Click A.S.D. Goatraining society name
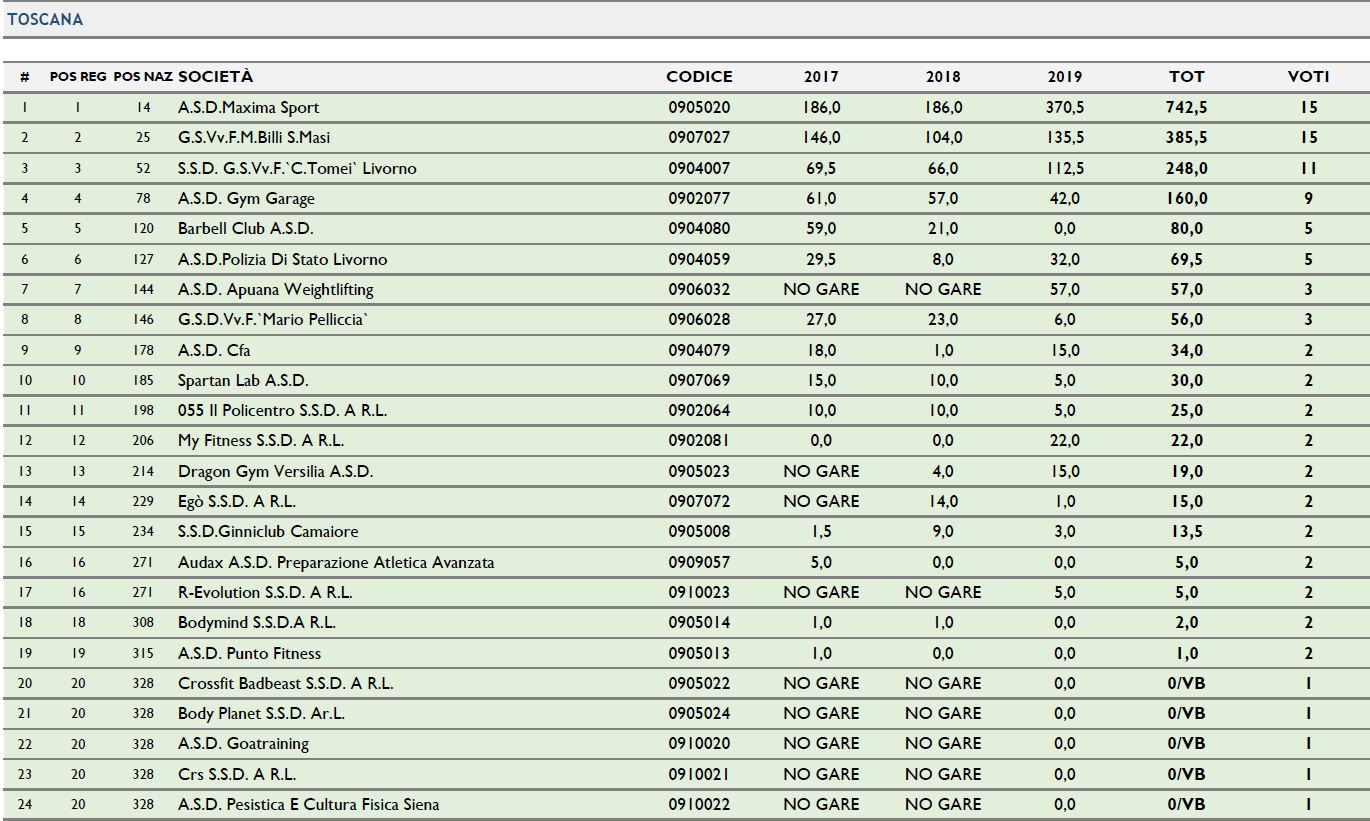The image size is (1370, 821). tap(243, 743)
